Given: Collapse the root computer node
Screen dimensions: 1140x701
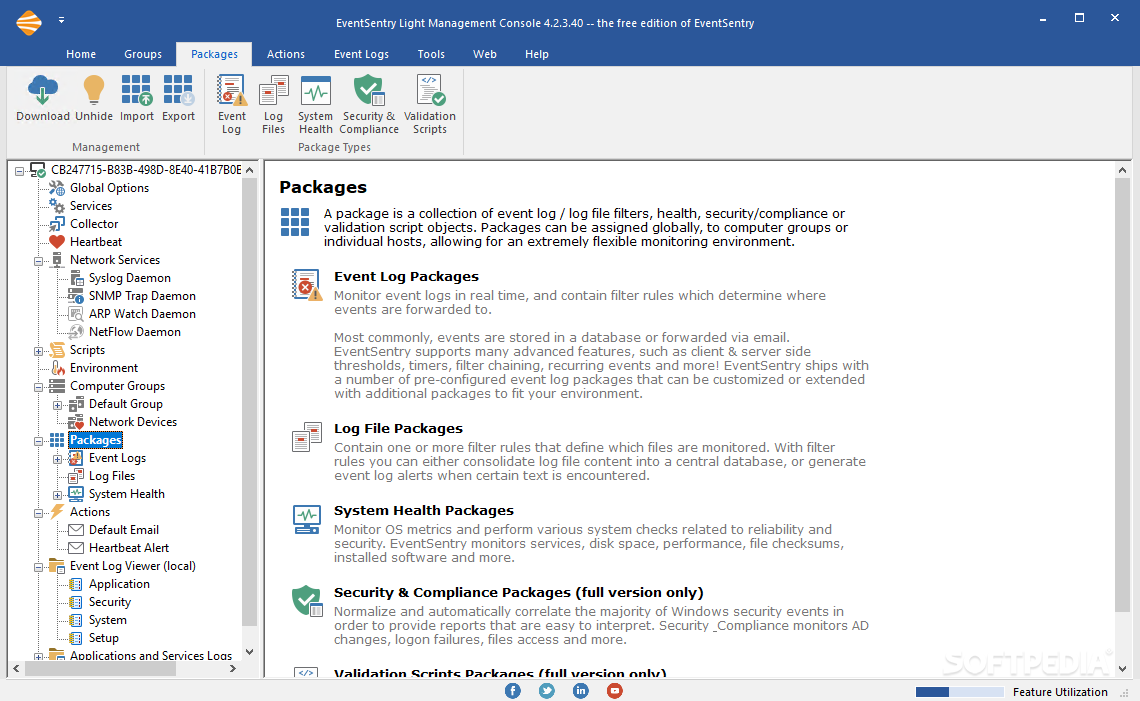Looking at the screenshot, I should (x=20, y=172).
